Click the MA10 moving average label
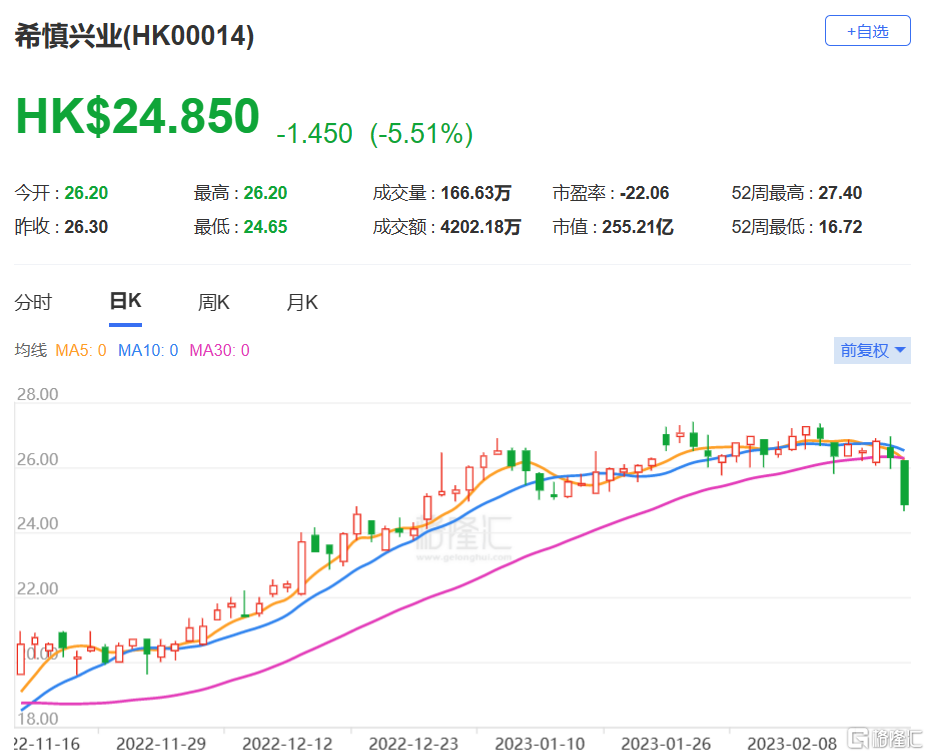Viewport: 929px width, 756px height. pos(148,351)
